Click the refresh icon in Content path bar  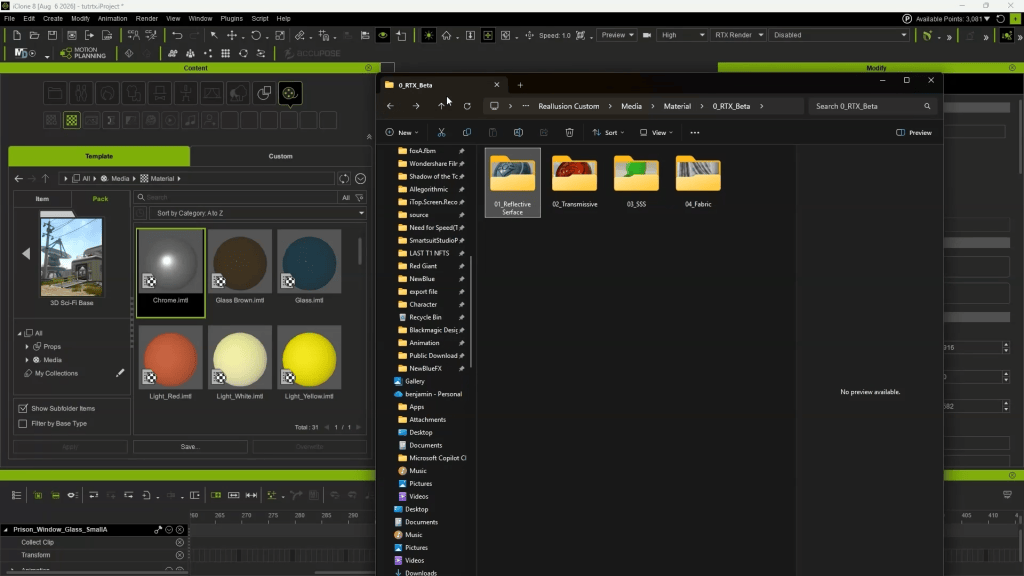click(x=344, y=178)
